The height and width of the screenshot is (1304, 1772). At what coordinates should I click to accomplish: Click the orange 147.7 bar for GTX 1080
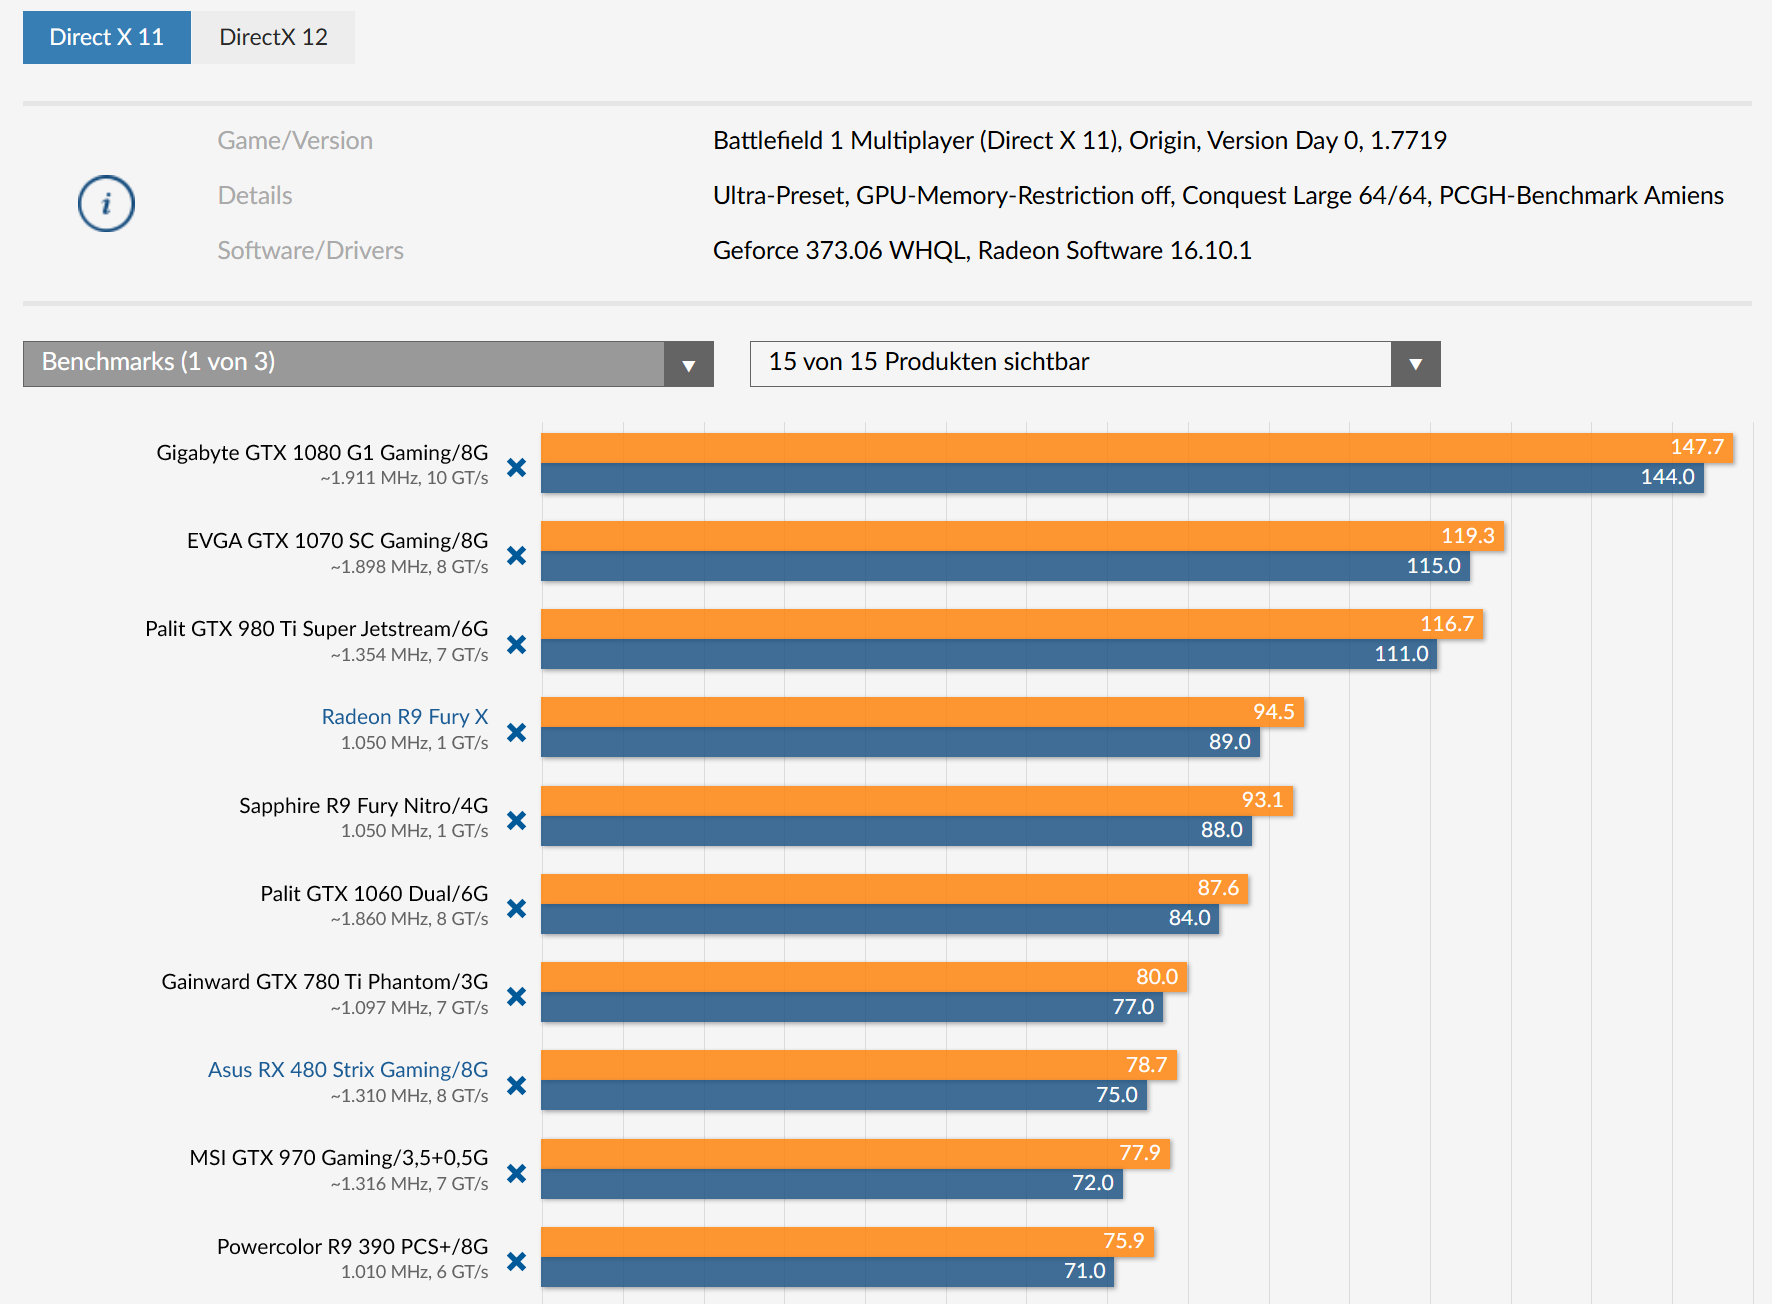click(x=1100, y=448)
